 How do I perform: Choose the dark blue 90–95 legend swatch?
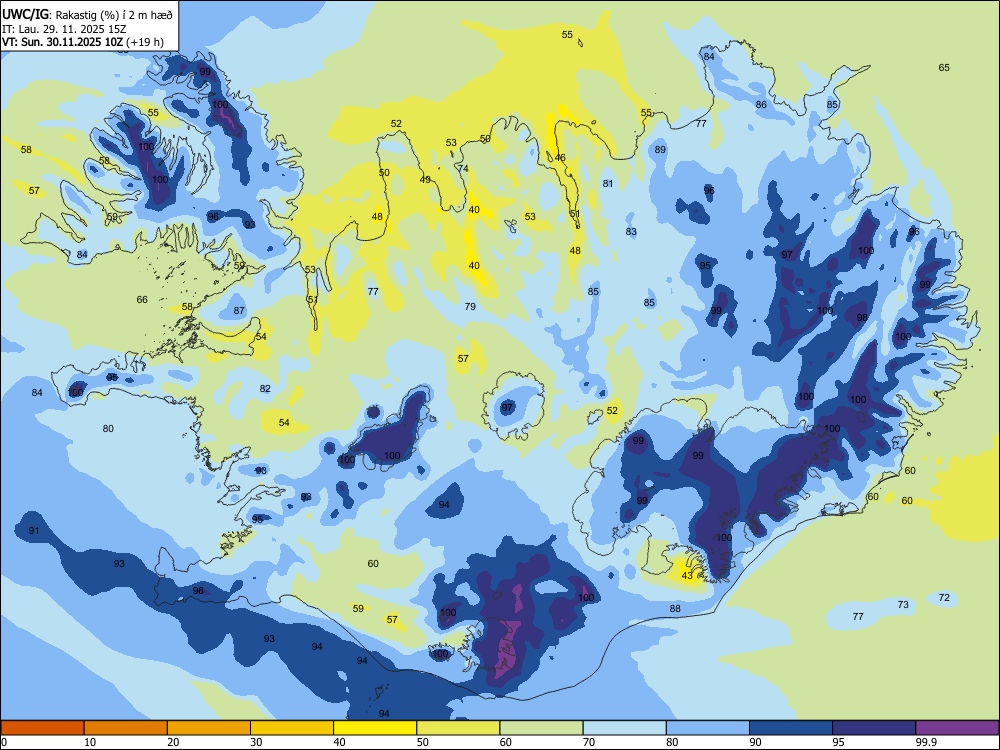coord(791,728)
